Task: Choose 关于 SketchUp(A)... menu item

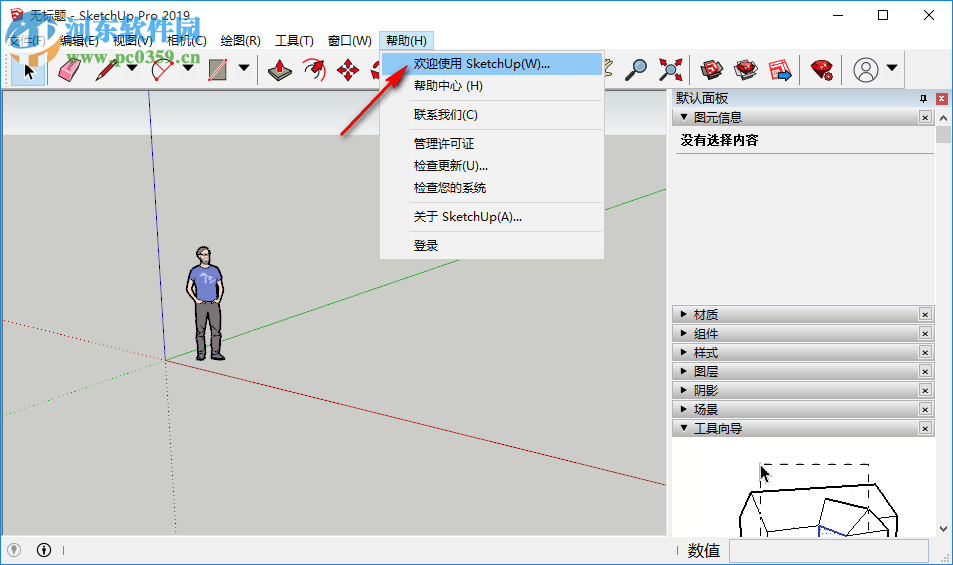Action: [492, 217]
